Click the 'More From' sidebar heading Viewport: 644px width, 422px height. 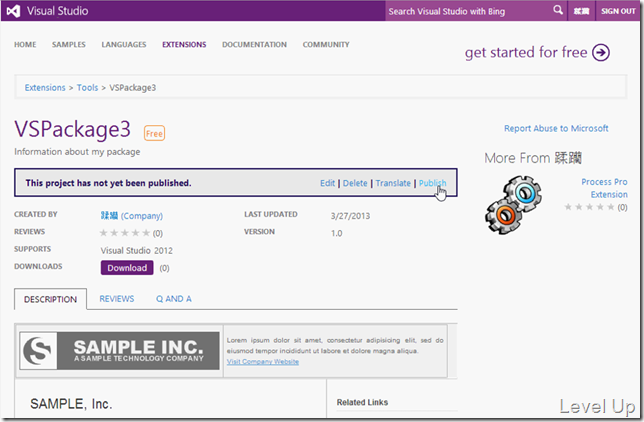tap(533, 158)
